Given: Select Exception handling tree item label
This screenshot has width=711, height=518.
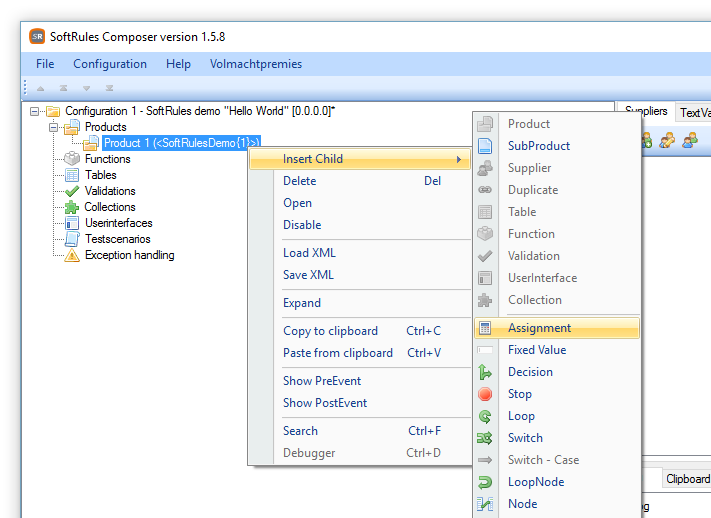Looking at the screenshot, I should pyautogui.click(x=130, y=255).
